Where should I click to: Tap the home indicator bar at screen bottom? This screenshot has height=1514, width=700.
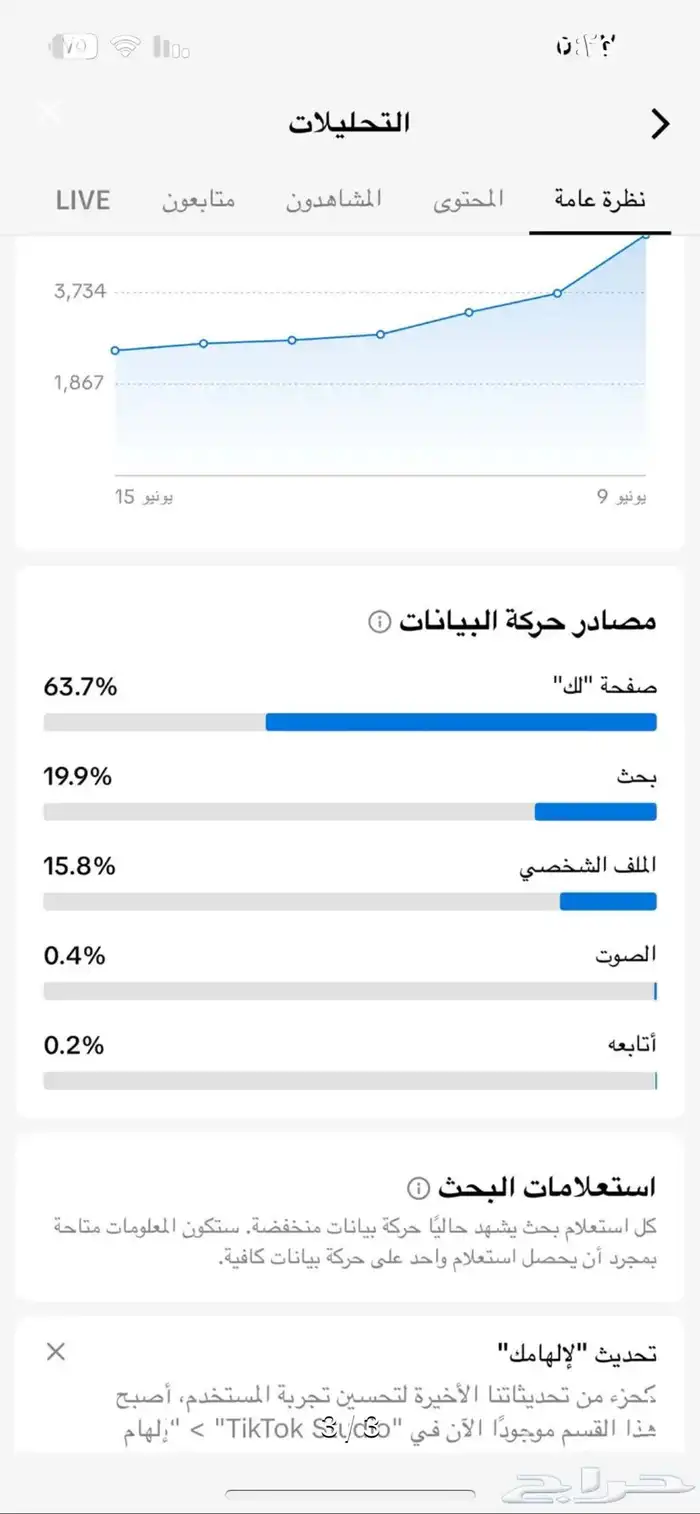click(350, 1495)
